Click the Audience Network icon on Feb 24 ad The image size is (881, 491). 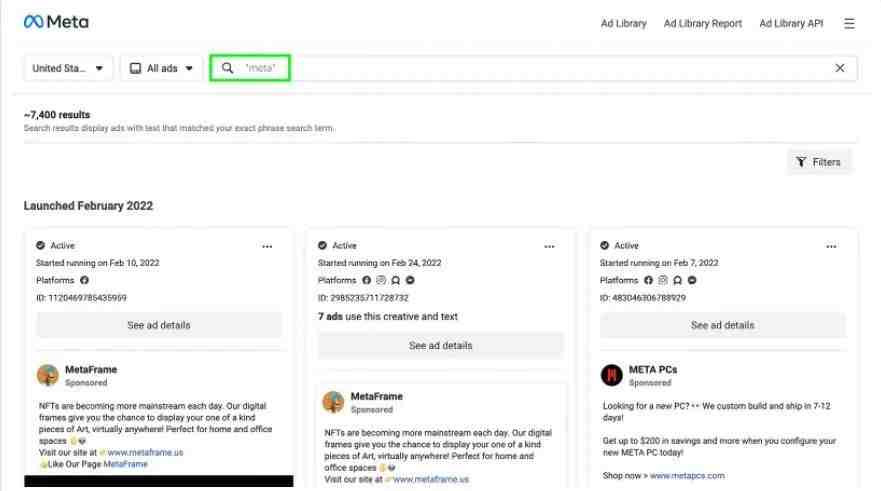396,280
